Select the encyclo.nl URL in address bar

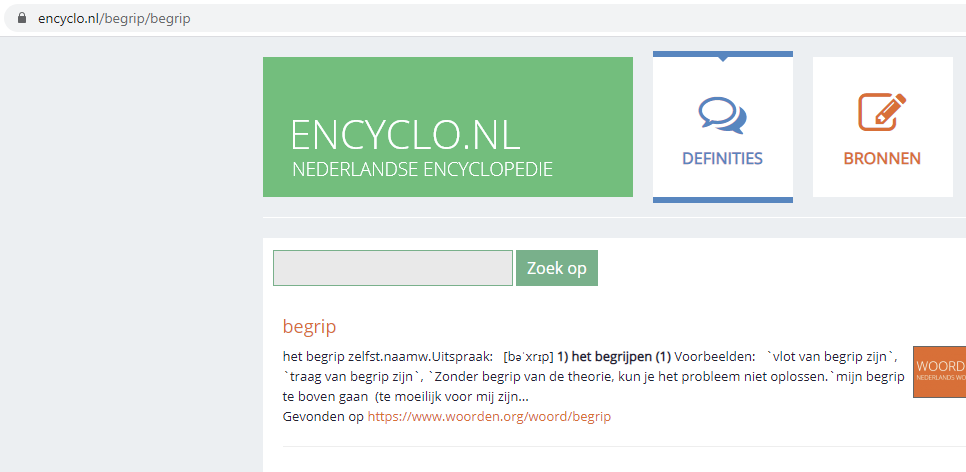coord(113,19)
